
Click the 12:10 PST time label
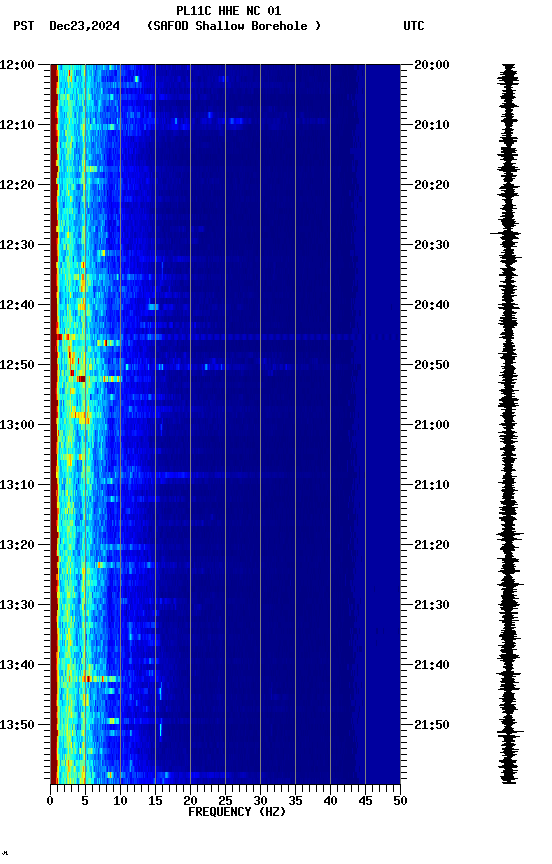coord(17,125)
